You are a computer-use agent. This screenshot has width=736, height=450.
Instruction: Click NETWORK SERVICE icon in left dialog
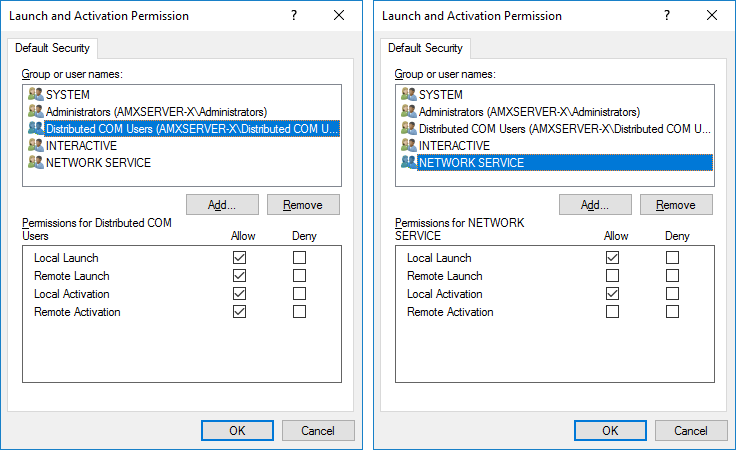point(36,162)
